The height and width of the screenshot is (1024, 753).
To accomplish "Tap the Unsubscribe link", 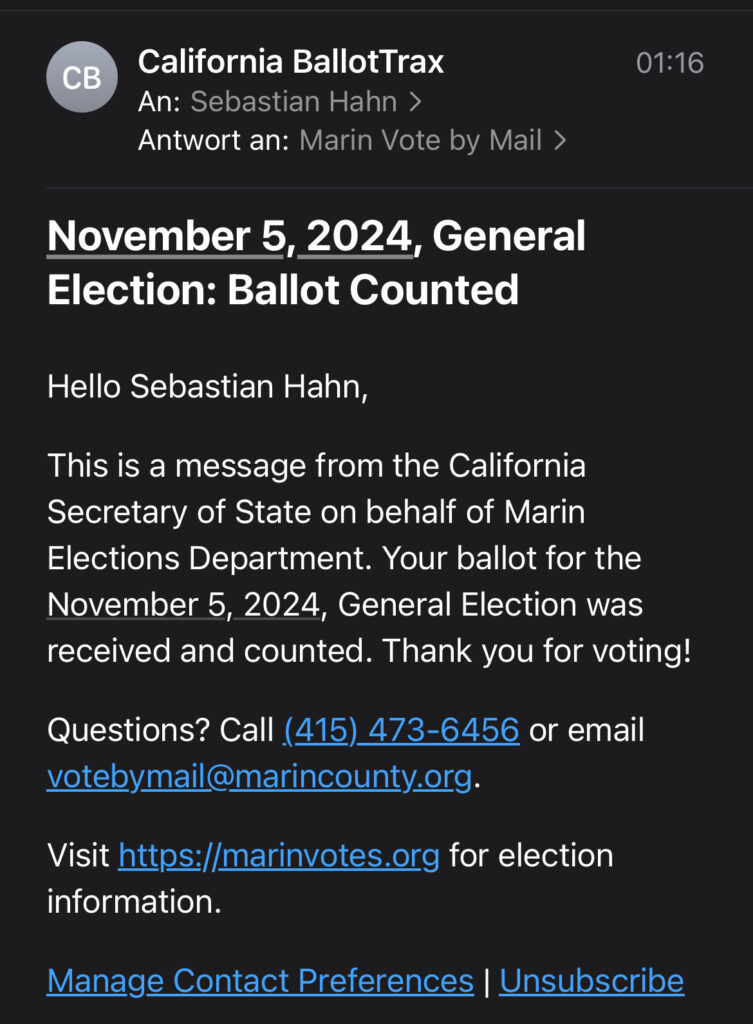I will point(591,981).
